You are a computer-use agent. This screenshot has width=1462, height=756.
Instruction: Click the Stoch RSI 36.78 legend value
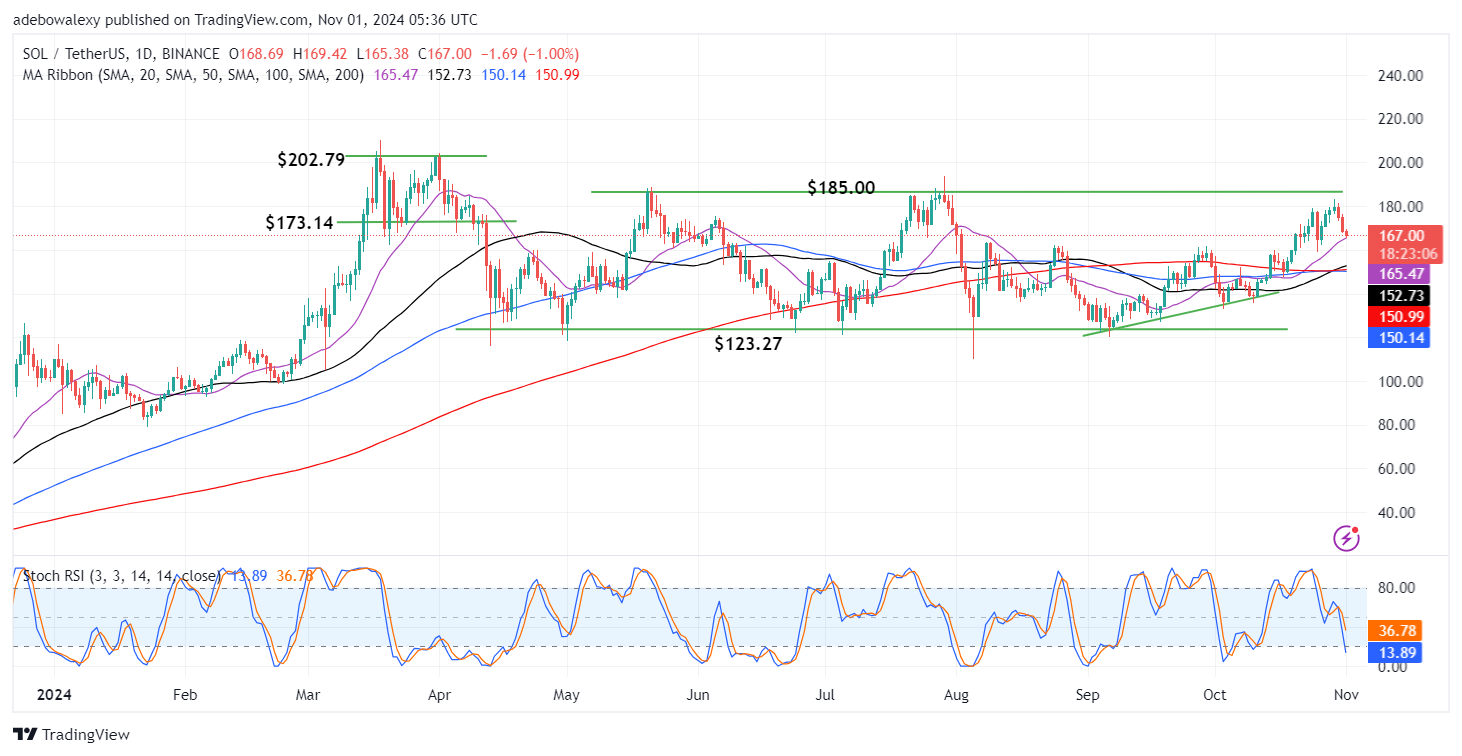click(x=294, y=576)
